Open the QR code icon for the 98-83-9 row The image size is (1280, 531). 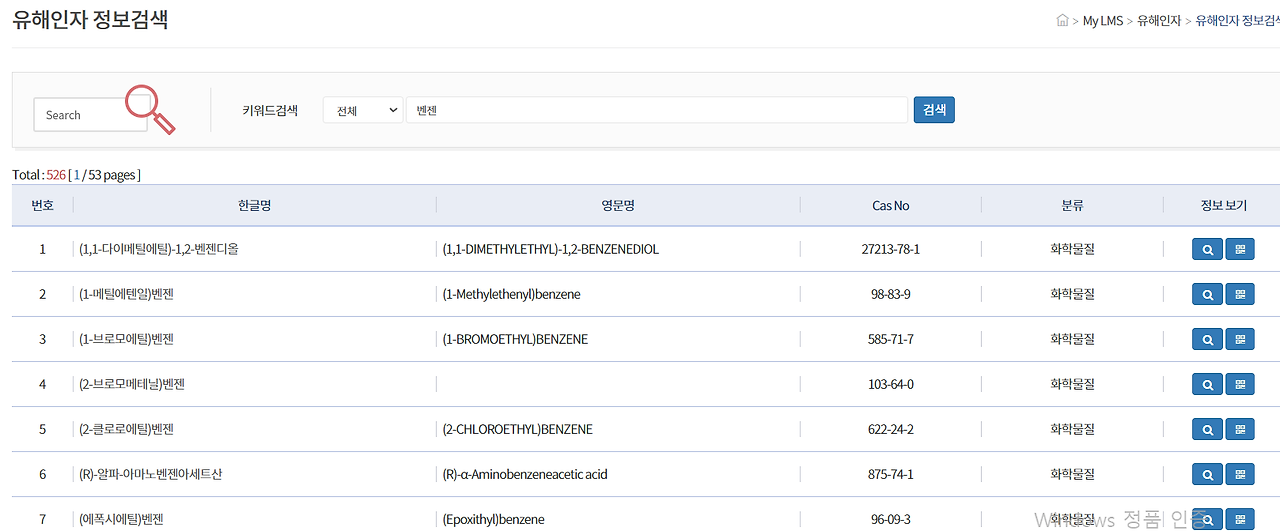(x=1240, y=295)
